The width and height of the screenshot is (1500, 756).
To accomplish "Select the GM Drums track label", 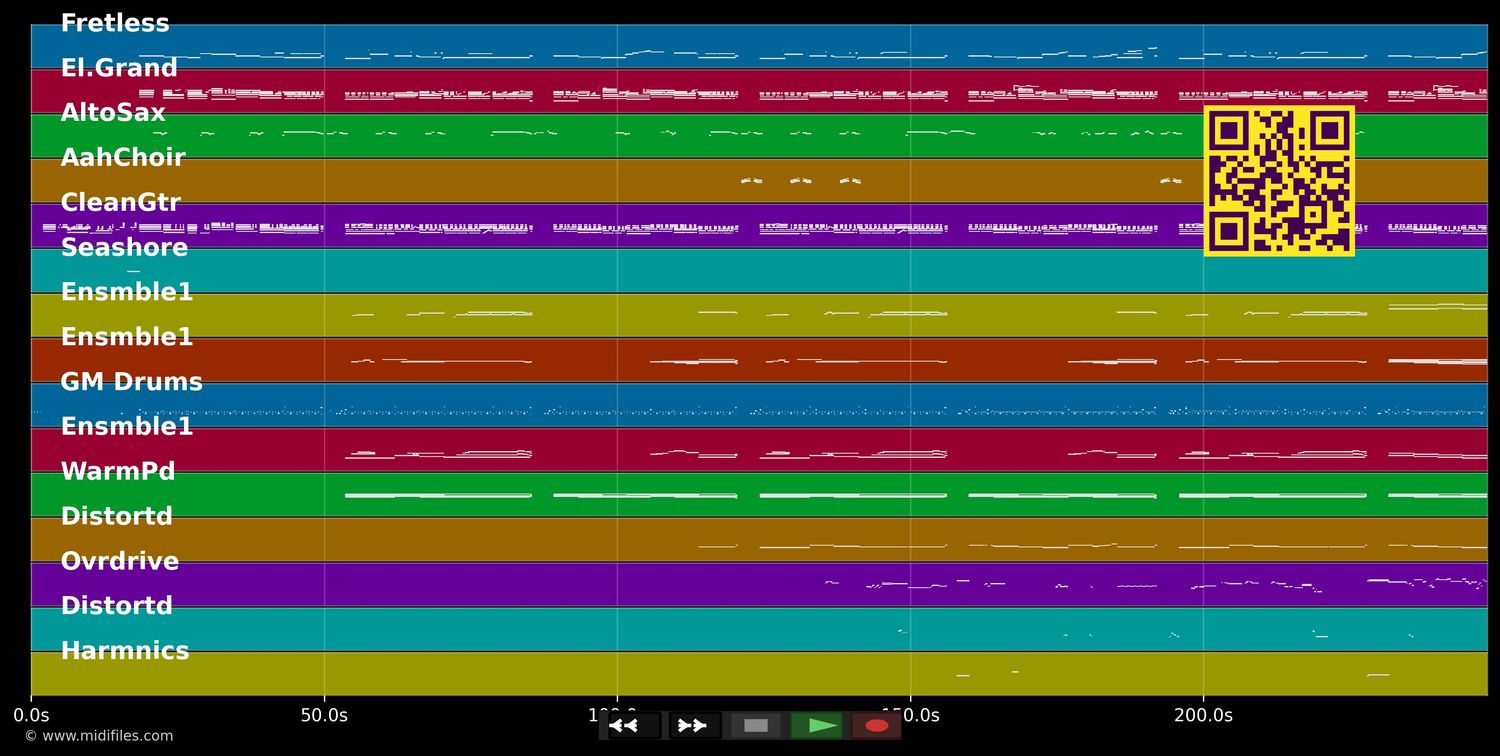I will [x=131, y=382].
